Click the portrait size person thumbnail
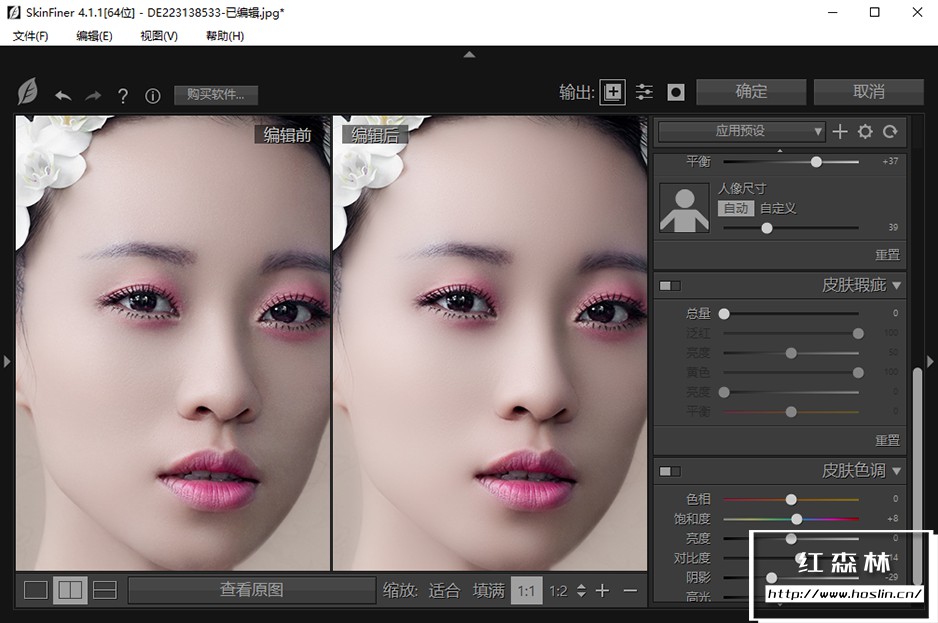The width and height of the screenshot is (938, 623). [684, 208]
